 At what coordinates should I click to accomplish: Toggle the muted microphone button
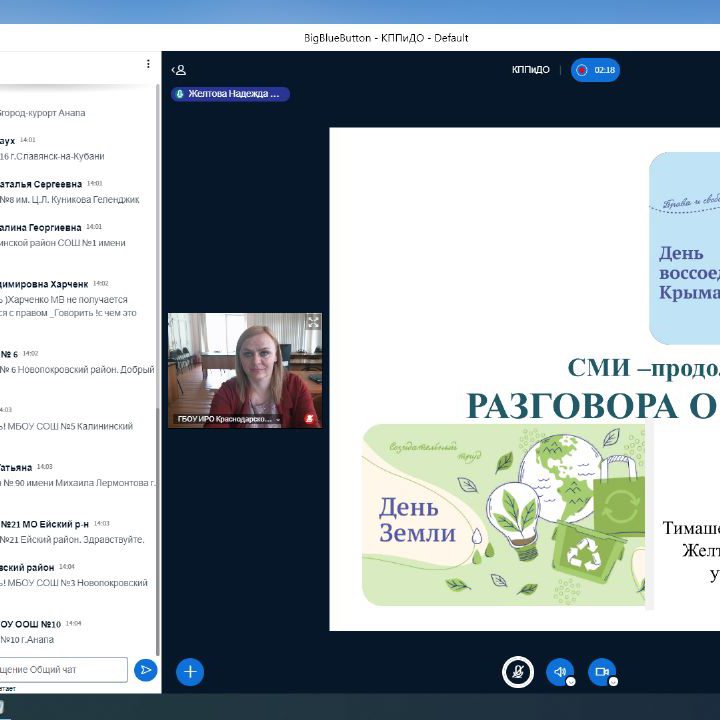pos(517,672)
